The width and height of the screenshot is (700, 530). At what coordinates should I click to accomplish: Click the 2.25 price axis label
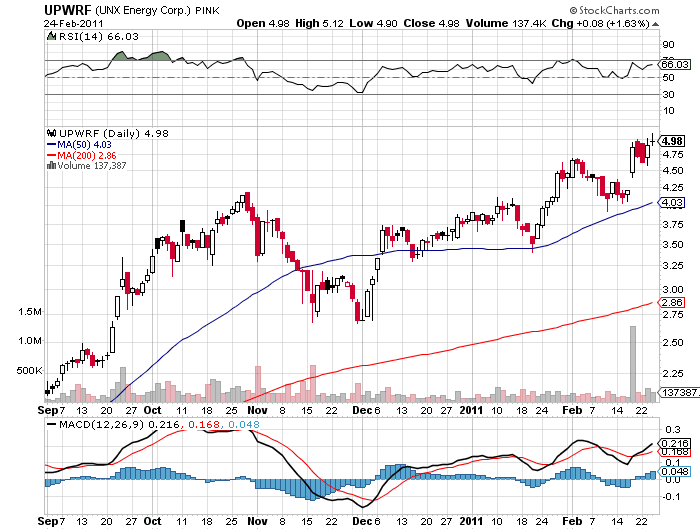pyautogui.click(x=673, y=373)
